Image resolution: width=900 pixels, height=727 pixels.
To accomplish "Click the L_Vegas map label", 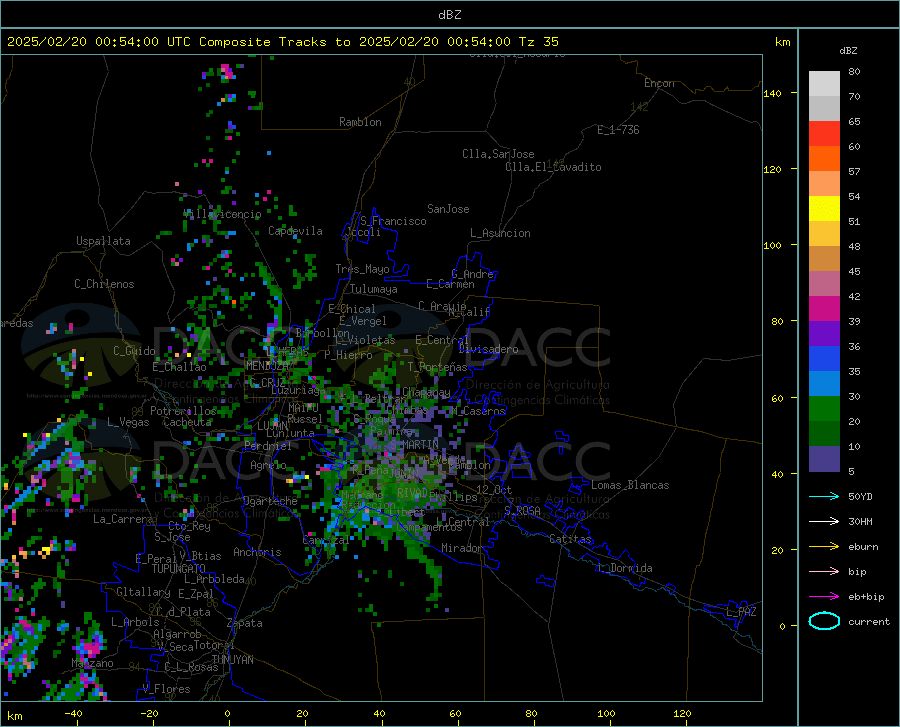I will (x=128, y=422).
